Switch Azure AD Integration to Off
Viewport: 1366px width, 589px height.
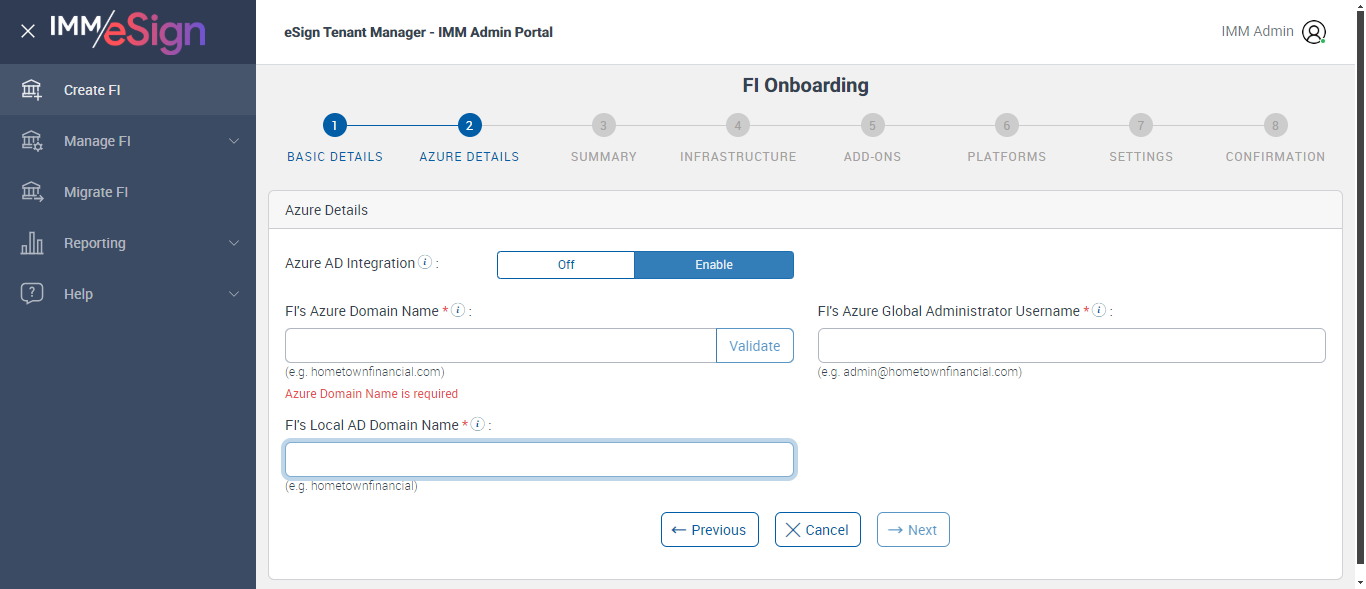point(566,265)
